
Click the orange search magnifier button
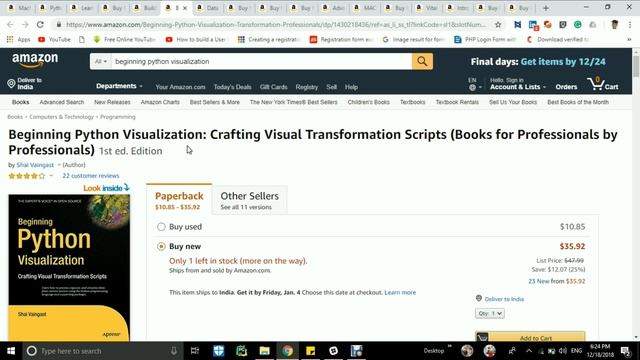coord(422,62)
